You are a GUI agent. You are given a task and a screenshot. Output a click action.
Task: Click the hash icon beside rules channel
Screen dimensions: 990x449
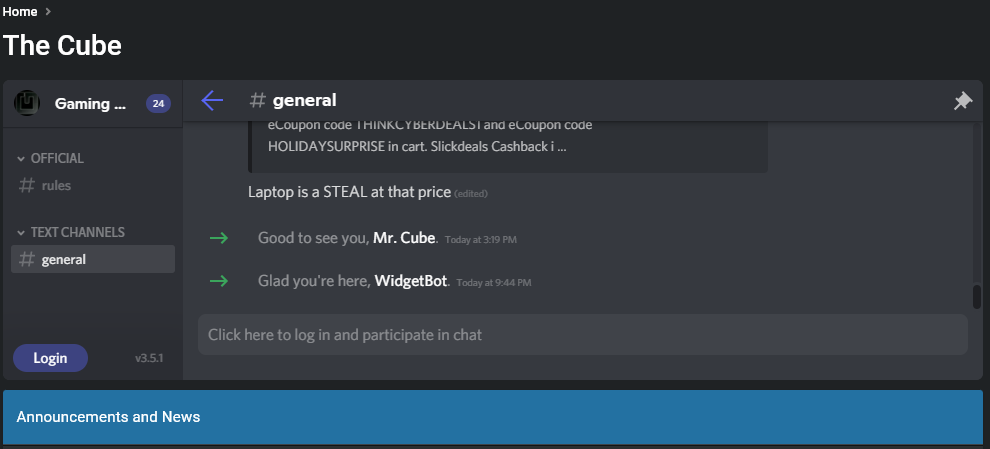click(x=27, y=186)
